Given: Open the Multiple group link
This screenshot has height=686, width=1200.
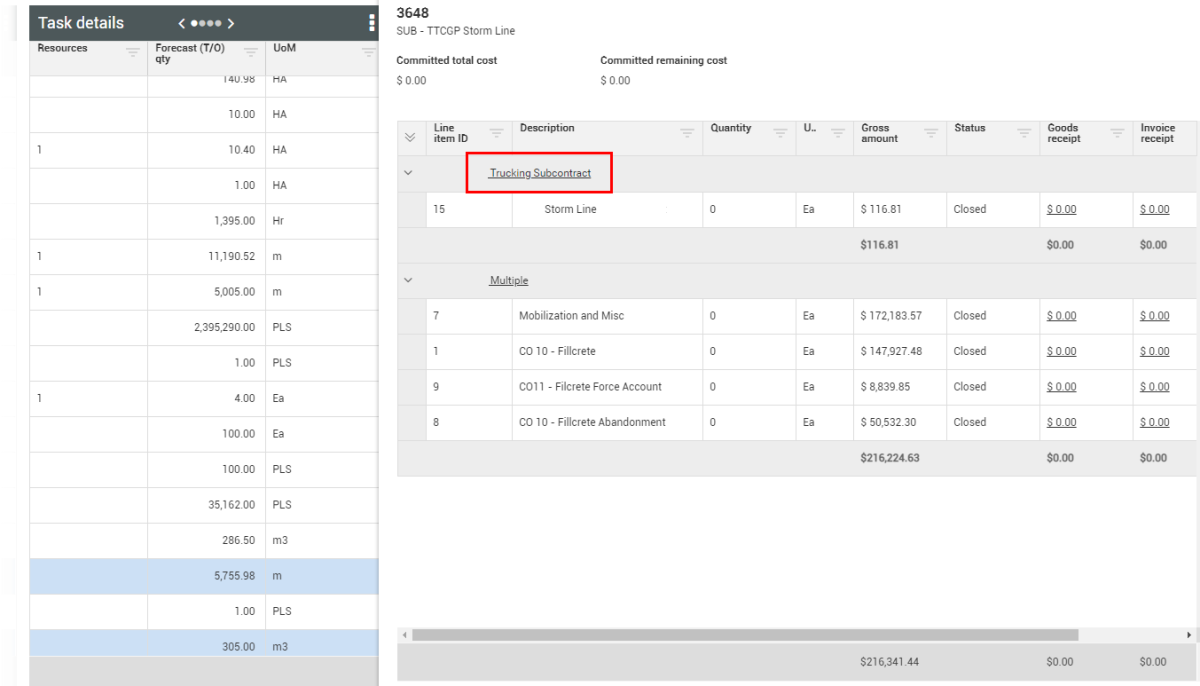Looking at the screenshot, I should (508, 281).
